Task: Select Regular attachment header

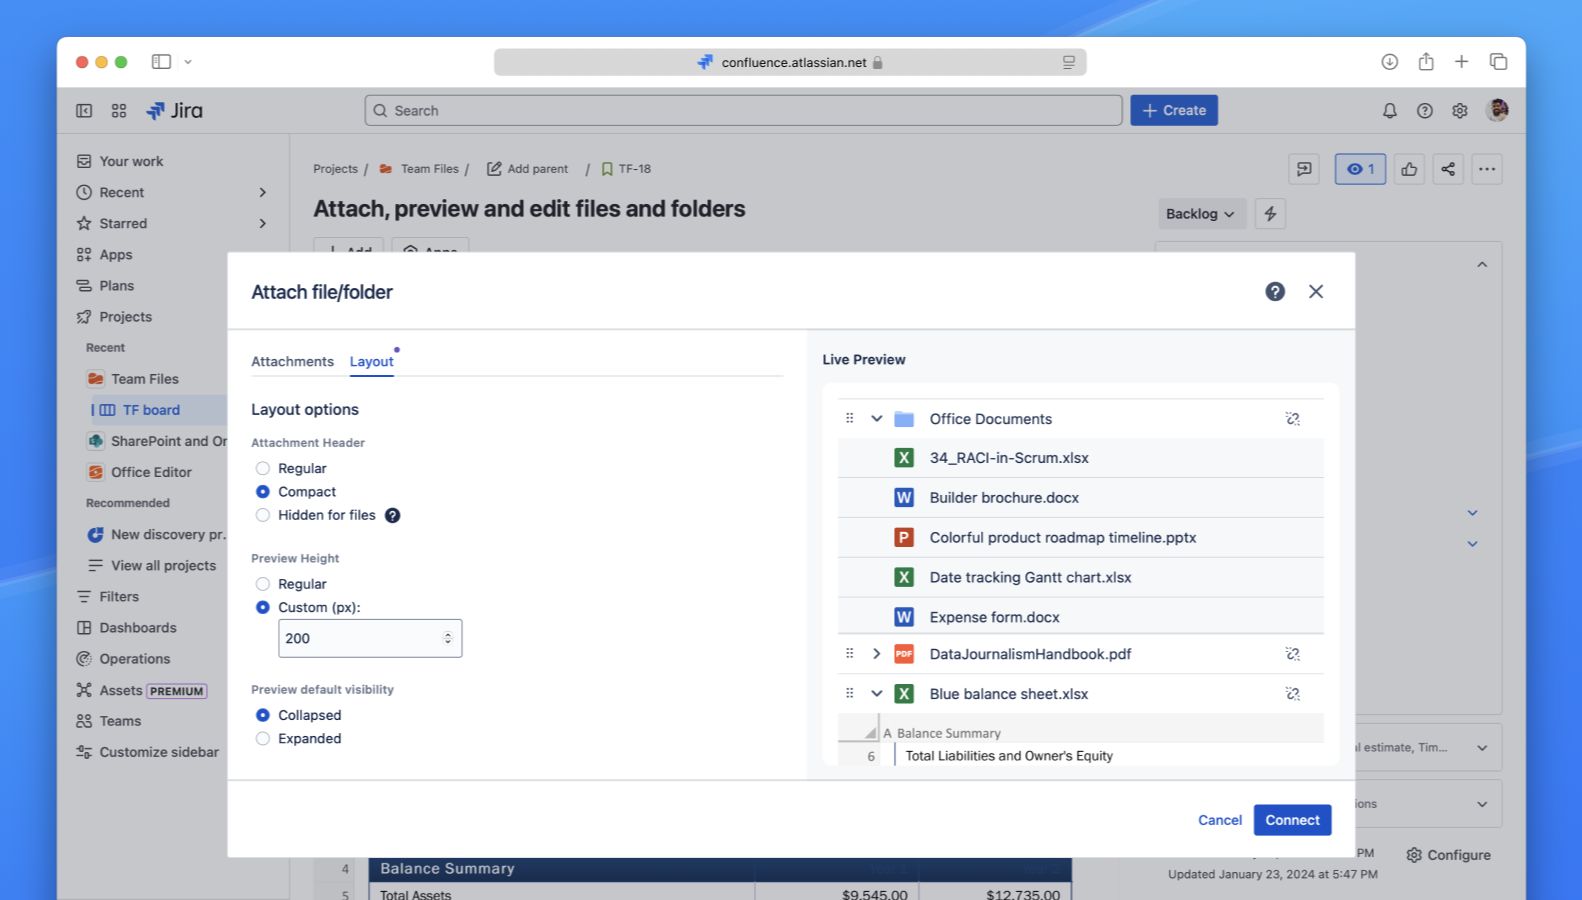Action: point(263,468)
